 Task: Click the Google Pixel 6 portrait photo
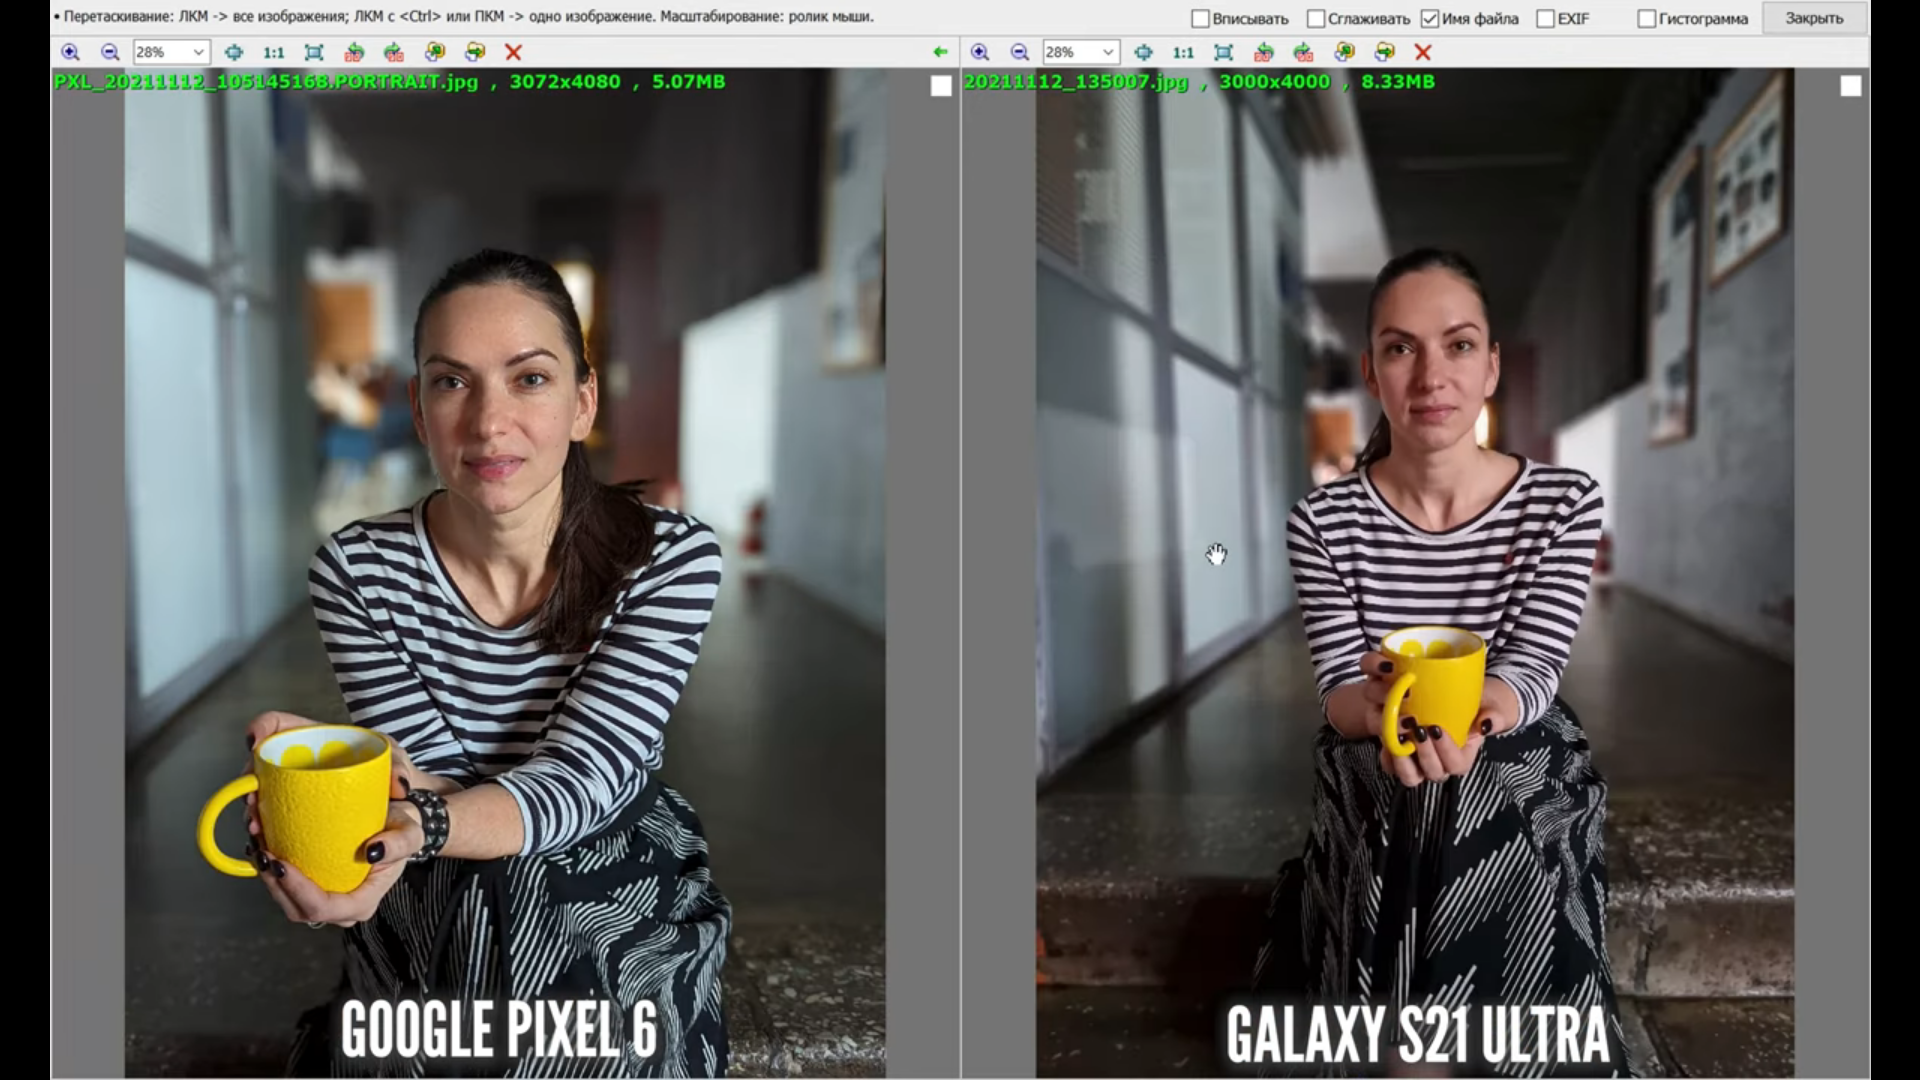pos(505,572)
